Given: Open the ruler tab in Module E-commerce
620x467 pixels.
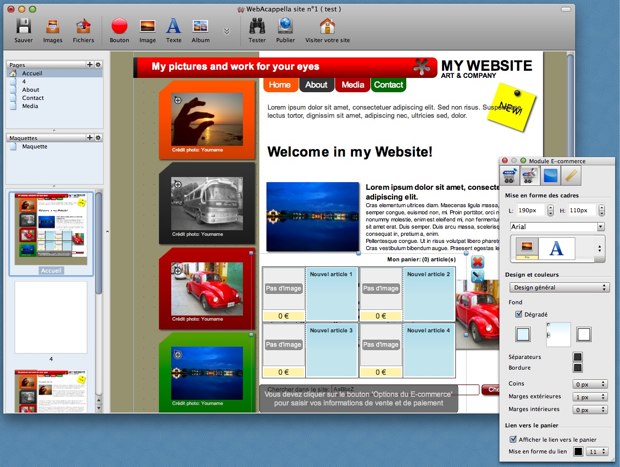Looking at the screenshot, I should click(571, 176).
